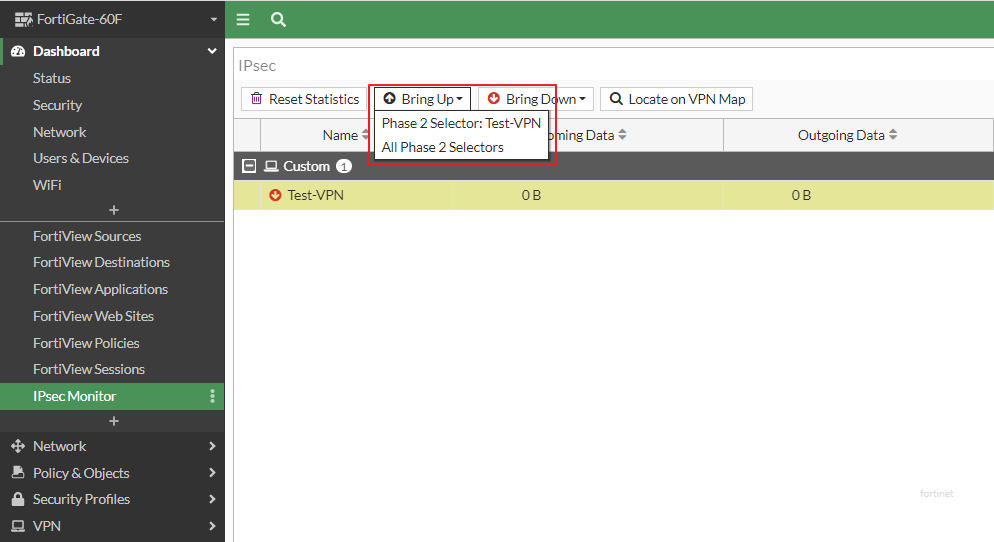994x542 pixels.
Task: Expand the Network menu chevron
Action: point(212,446)
